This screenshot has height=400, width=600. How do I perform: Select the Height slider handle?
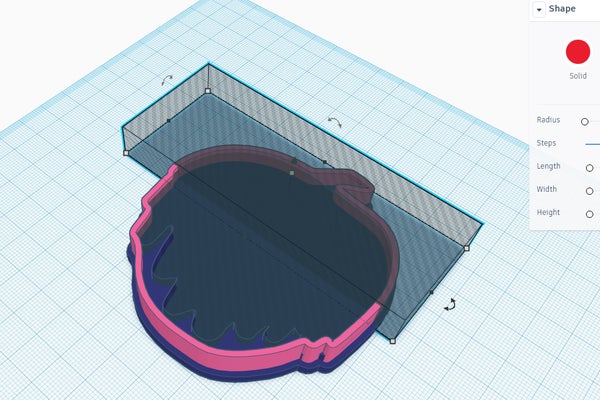tap(589, 213)
